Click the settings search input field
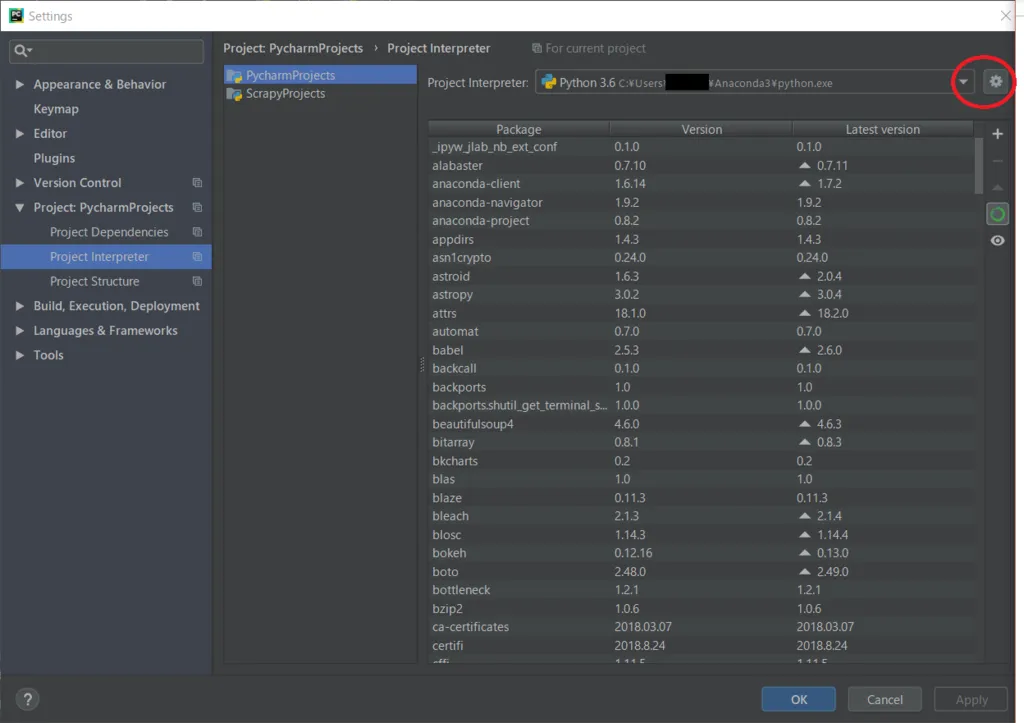The height and width of the screenshot is (723, 1024). [x=106, y=51]
